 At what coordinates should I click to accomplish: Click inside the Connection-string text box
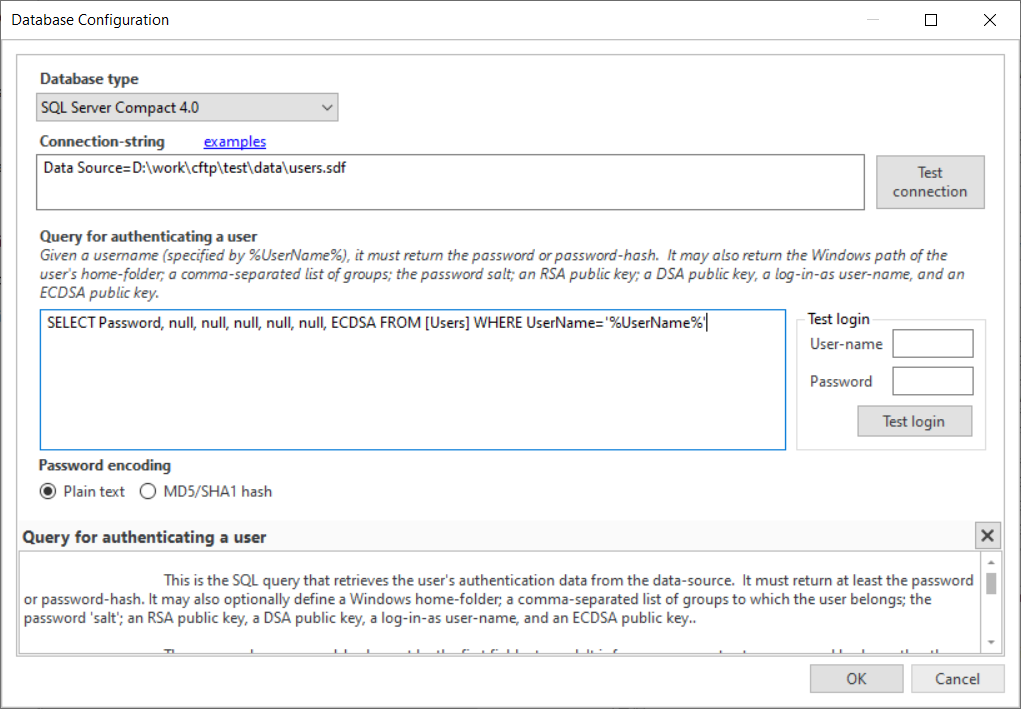[450, 182]
